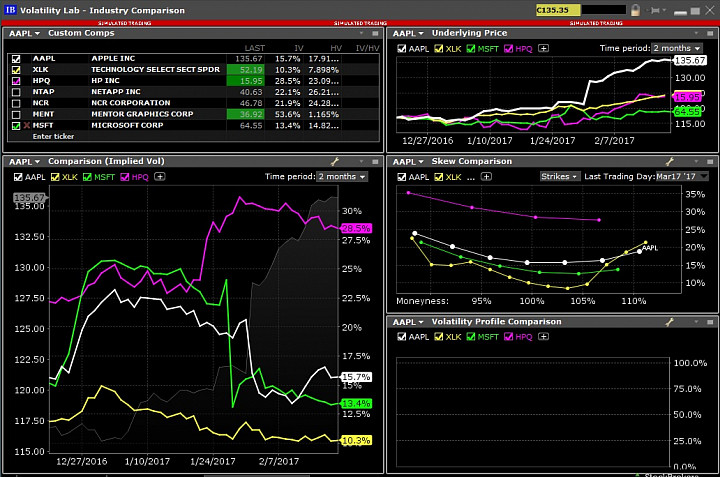Click the white 135.67 price tag in Underlying Price

[689, 61]
